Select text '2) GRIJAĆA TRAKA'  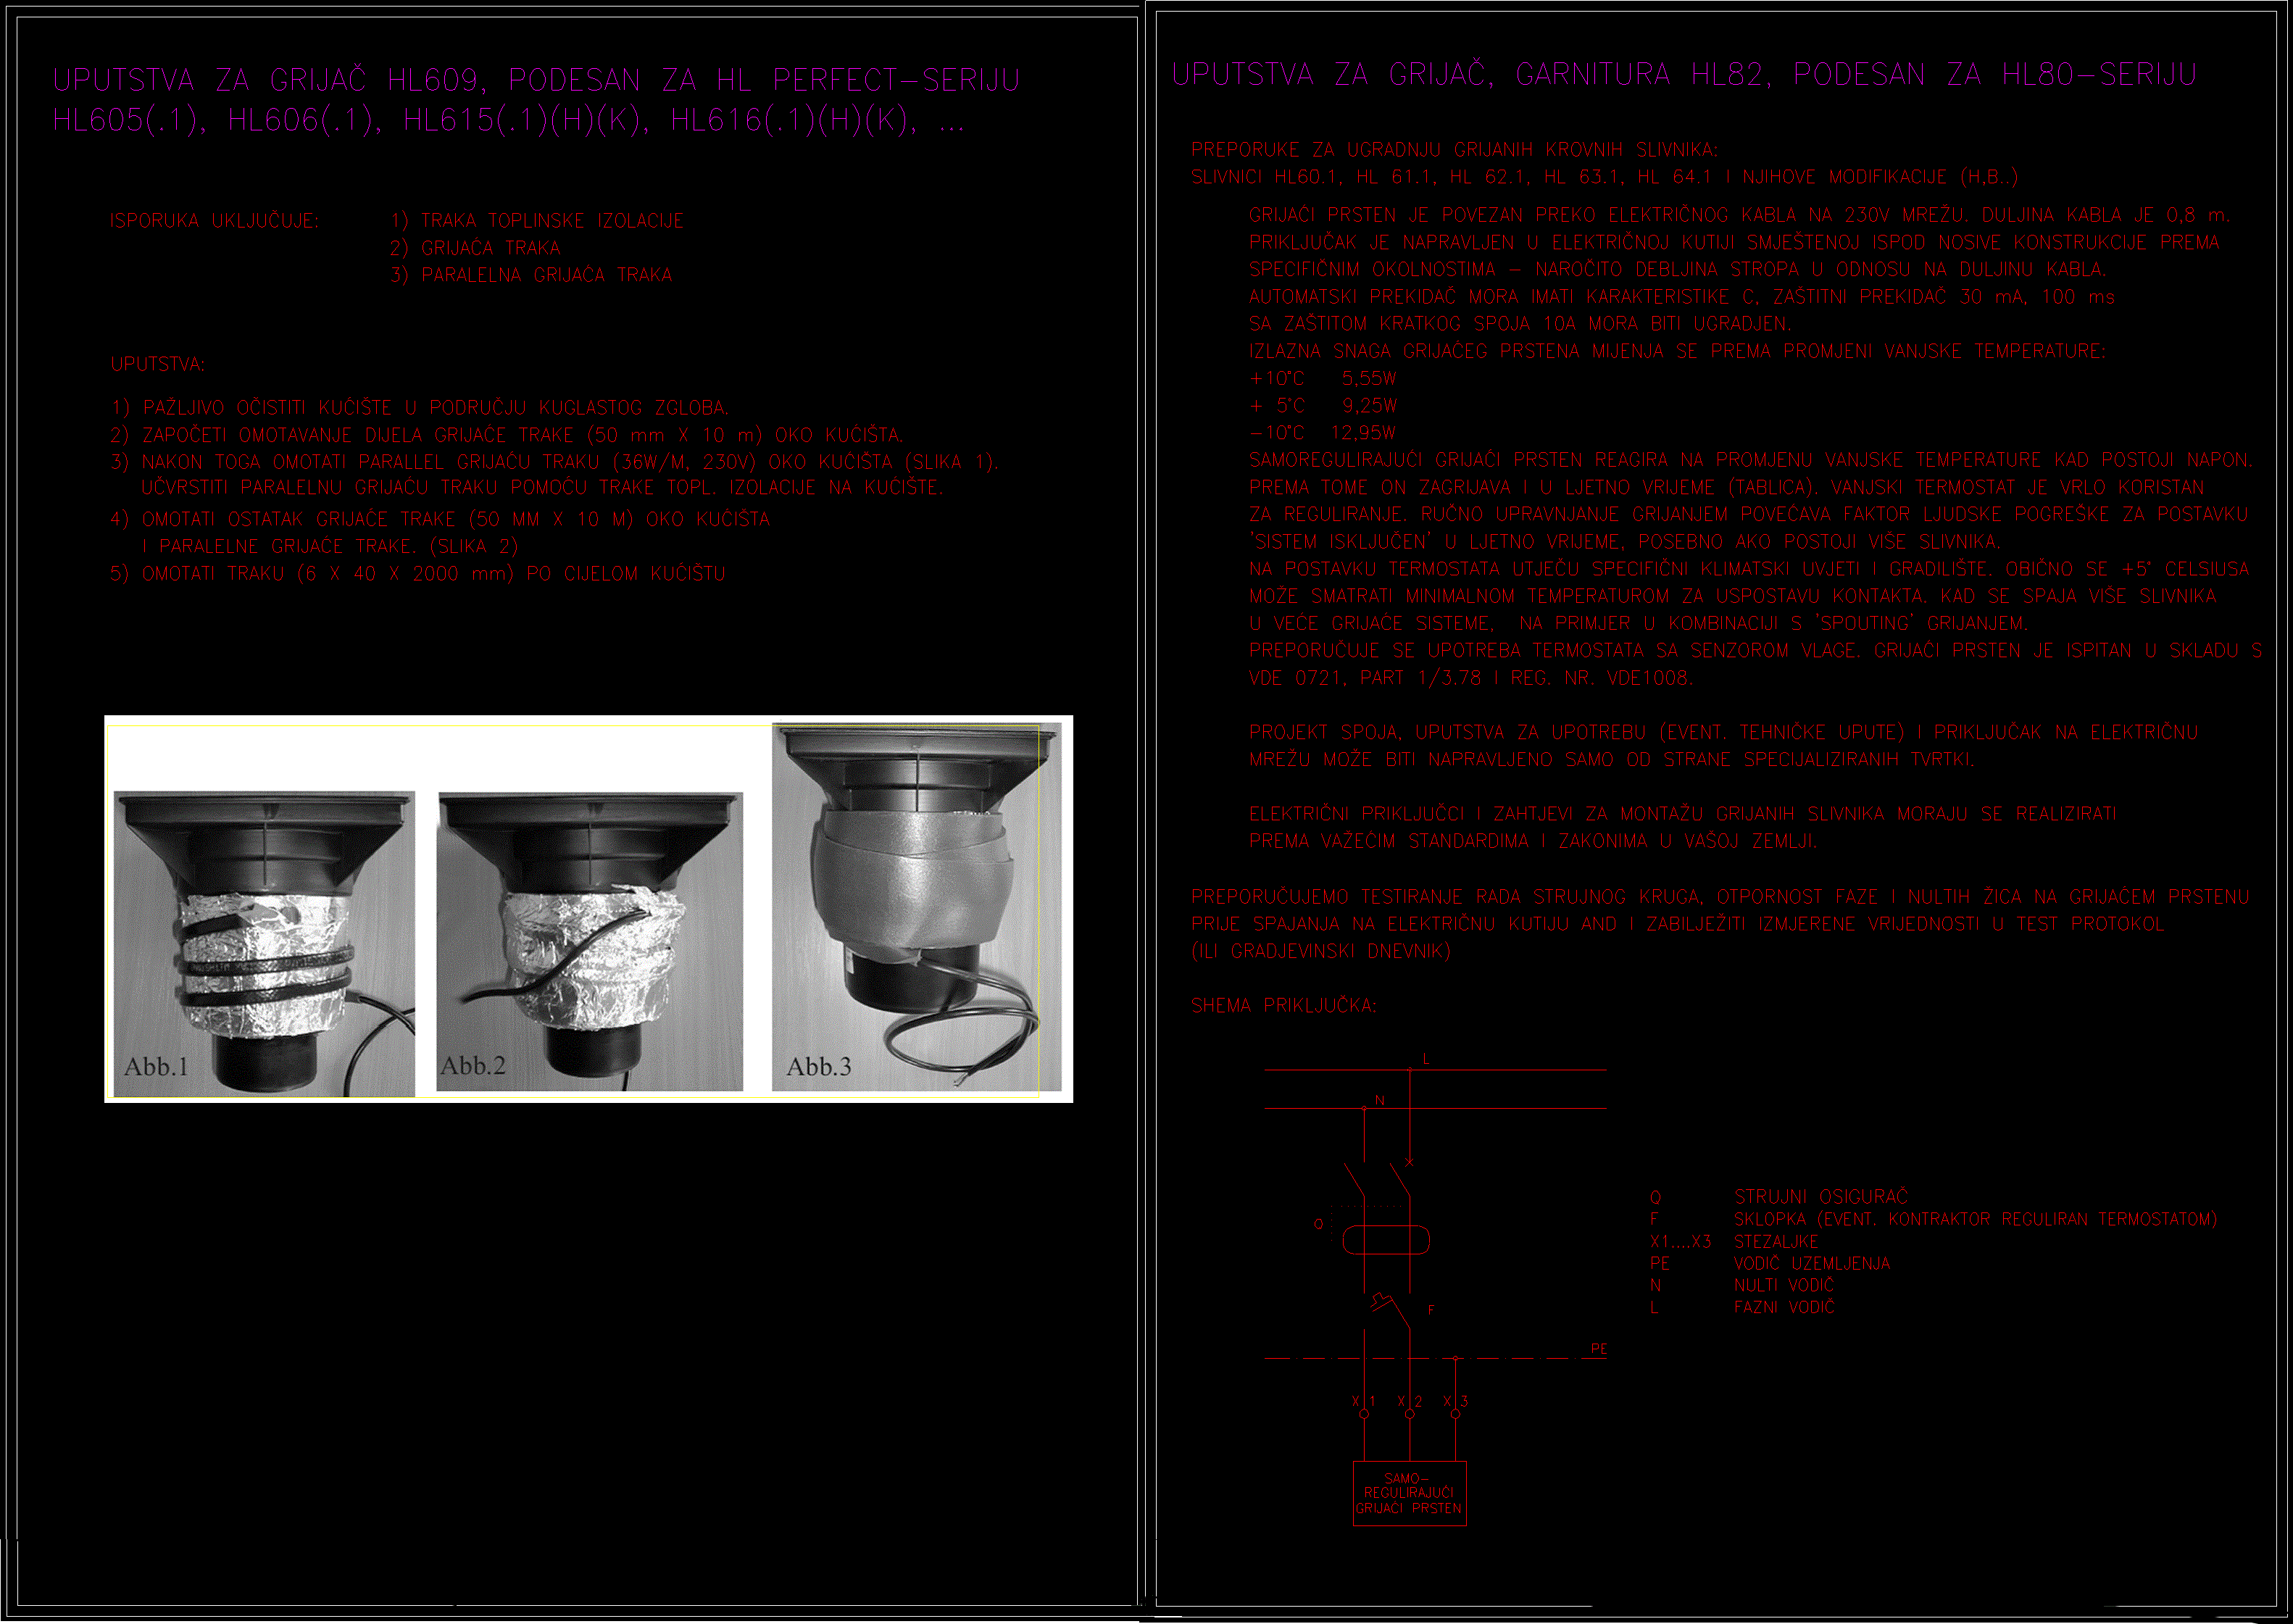click(475, 248)
